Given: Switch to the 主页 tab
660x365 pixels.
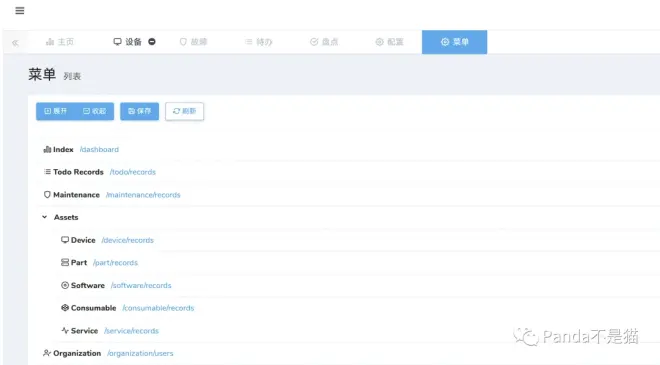Looking at the screenshot, I should click(x=60, y=42).
